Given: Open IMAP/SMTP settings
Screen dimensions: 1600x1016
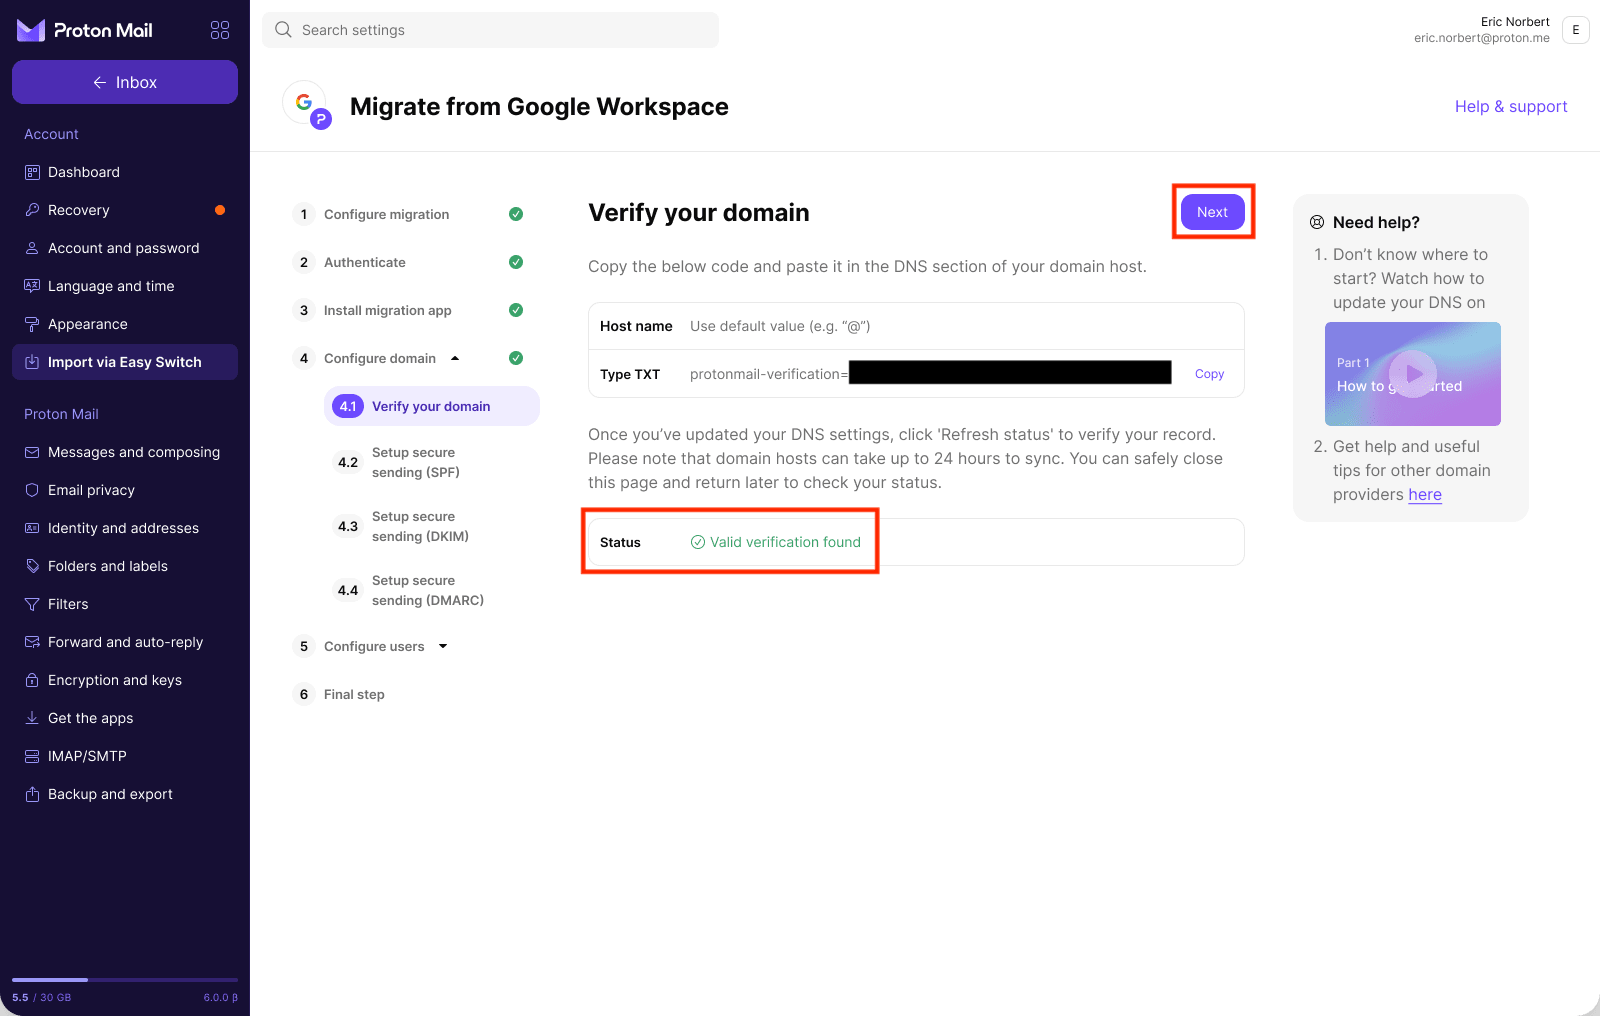Looking at the screenshot, I should click(125, 756).
